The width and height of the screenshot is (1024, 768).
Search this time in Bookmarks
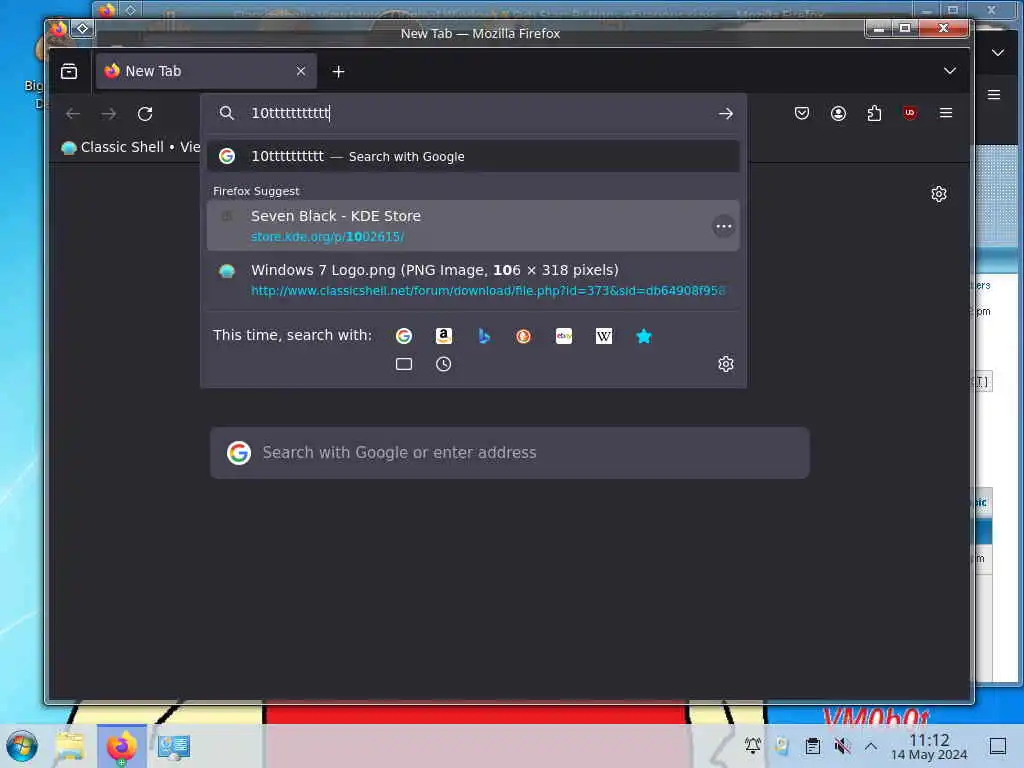(x=644, y=336)
